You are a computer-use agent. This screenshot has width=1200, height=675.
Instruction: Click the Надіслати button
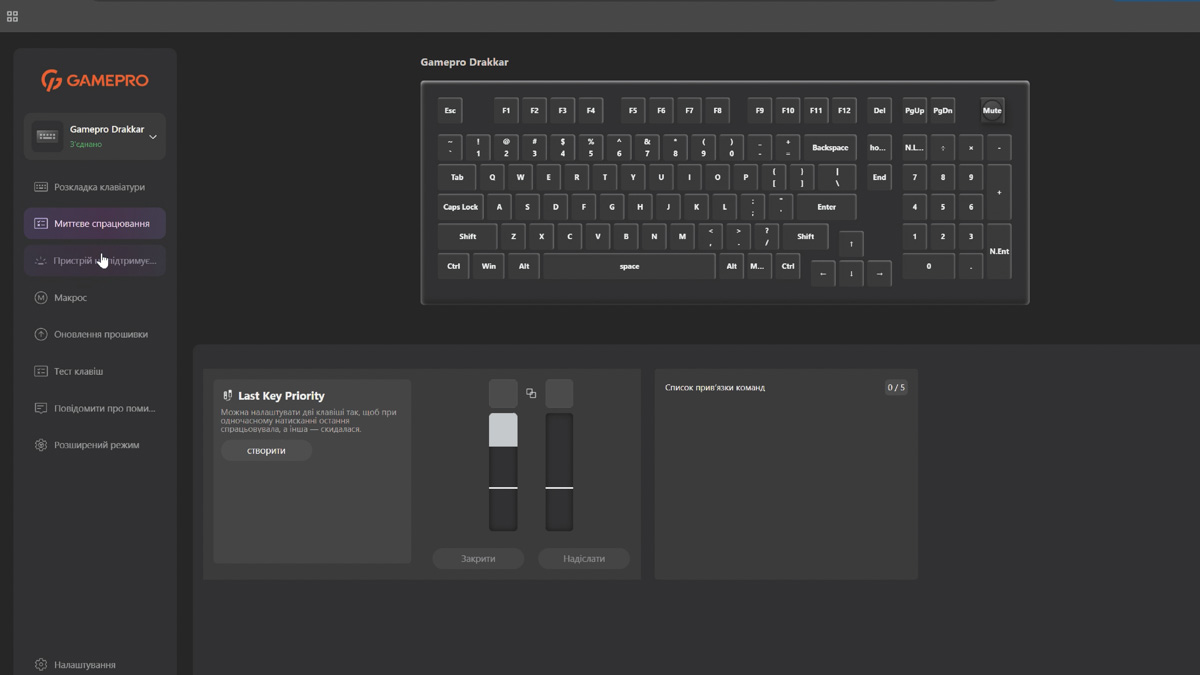584,559
